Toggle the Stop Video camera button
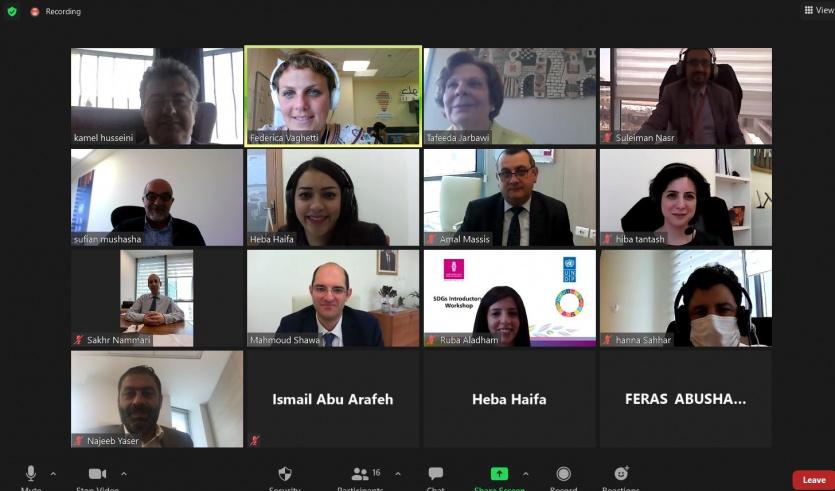 (97, 473)
